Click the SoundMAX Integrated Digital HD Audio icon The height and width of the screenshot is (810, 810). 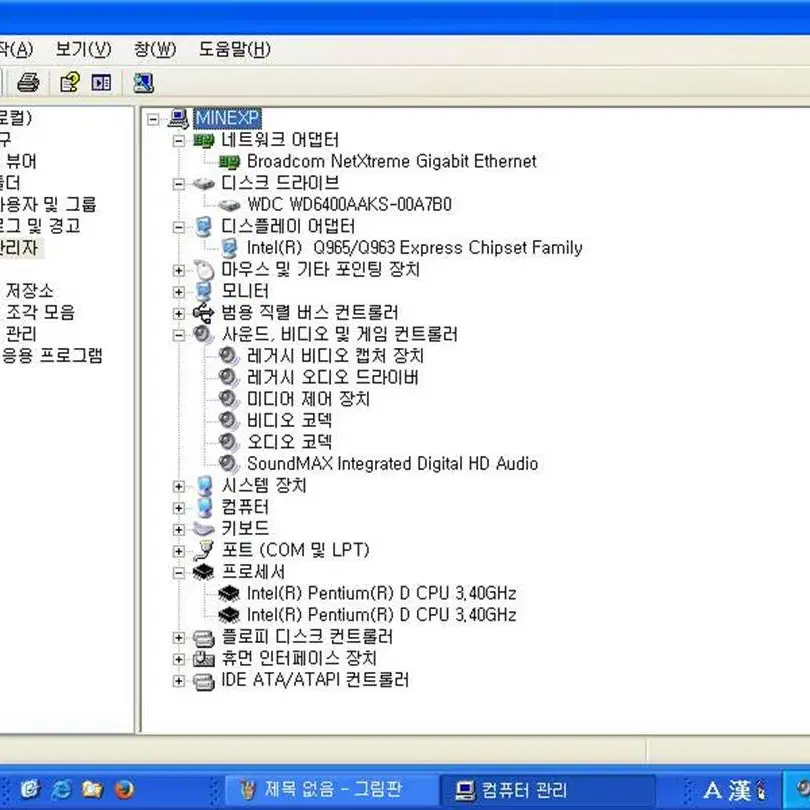(x=229, y=463)
